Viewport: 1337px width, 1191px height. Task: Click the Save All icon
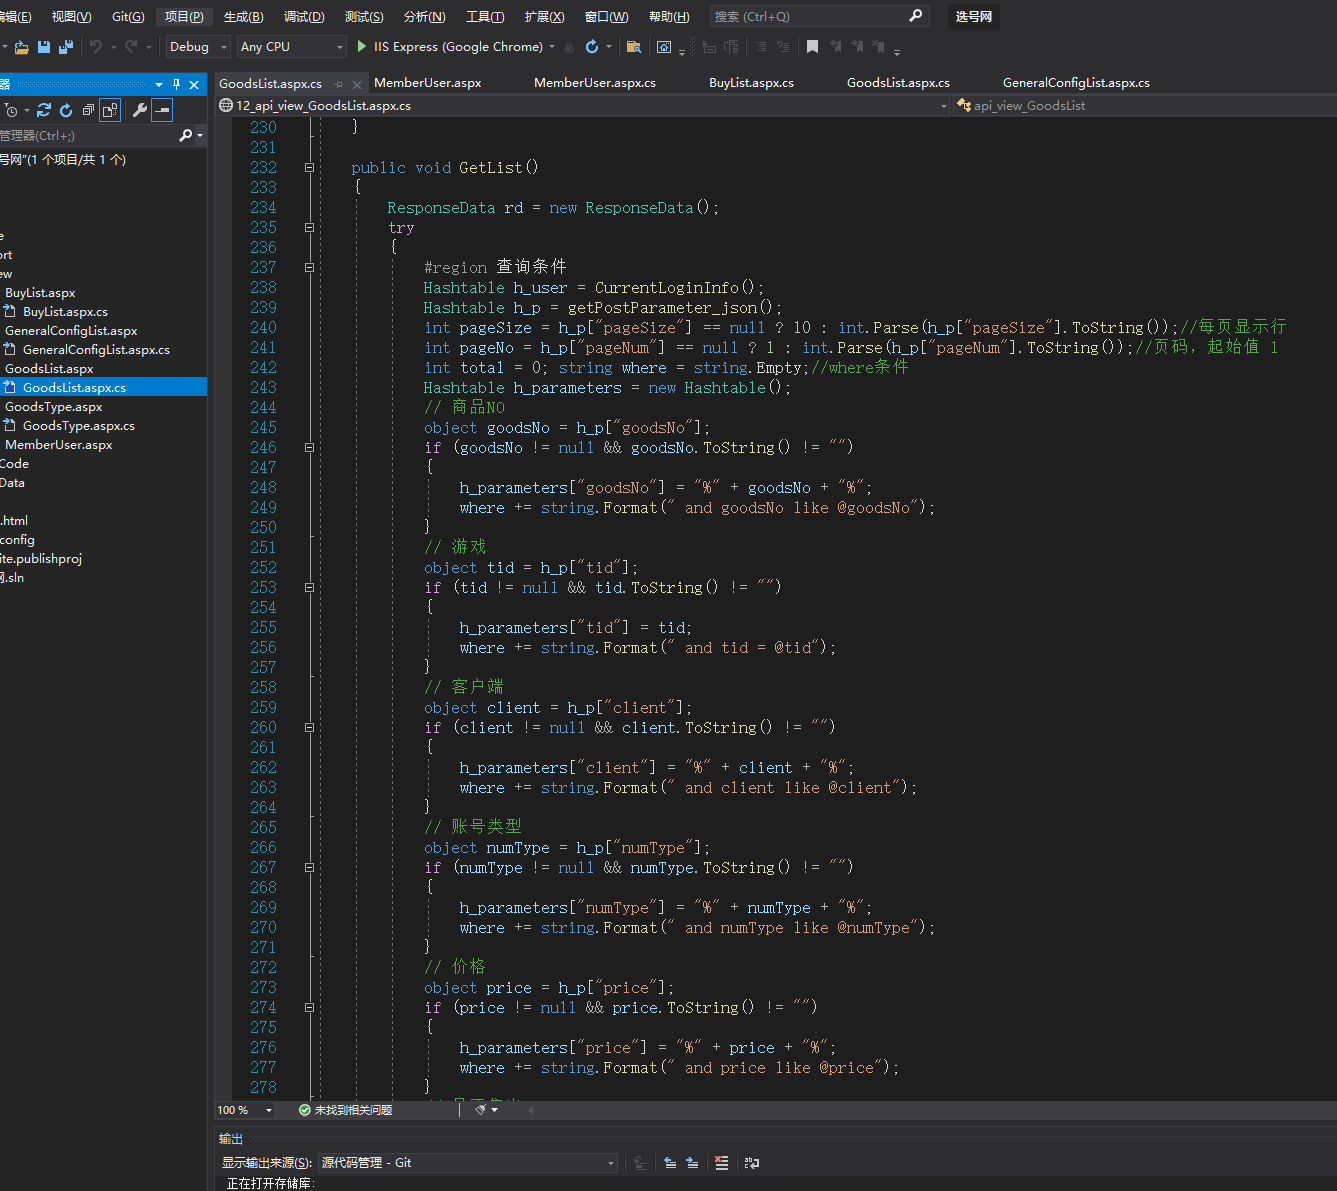[66, 47]
